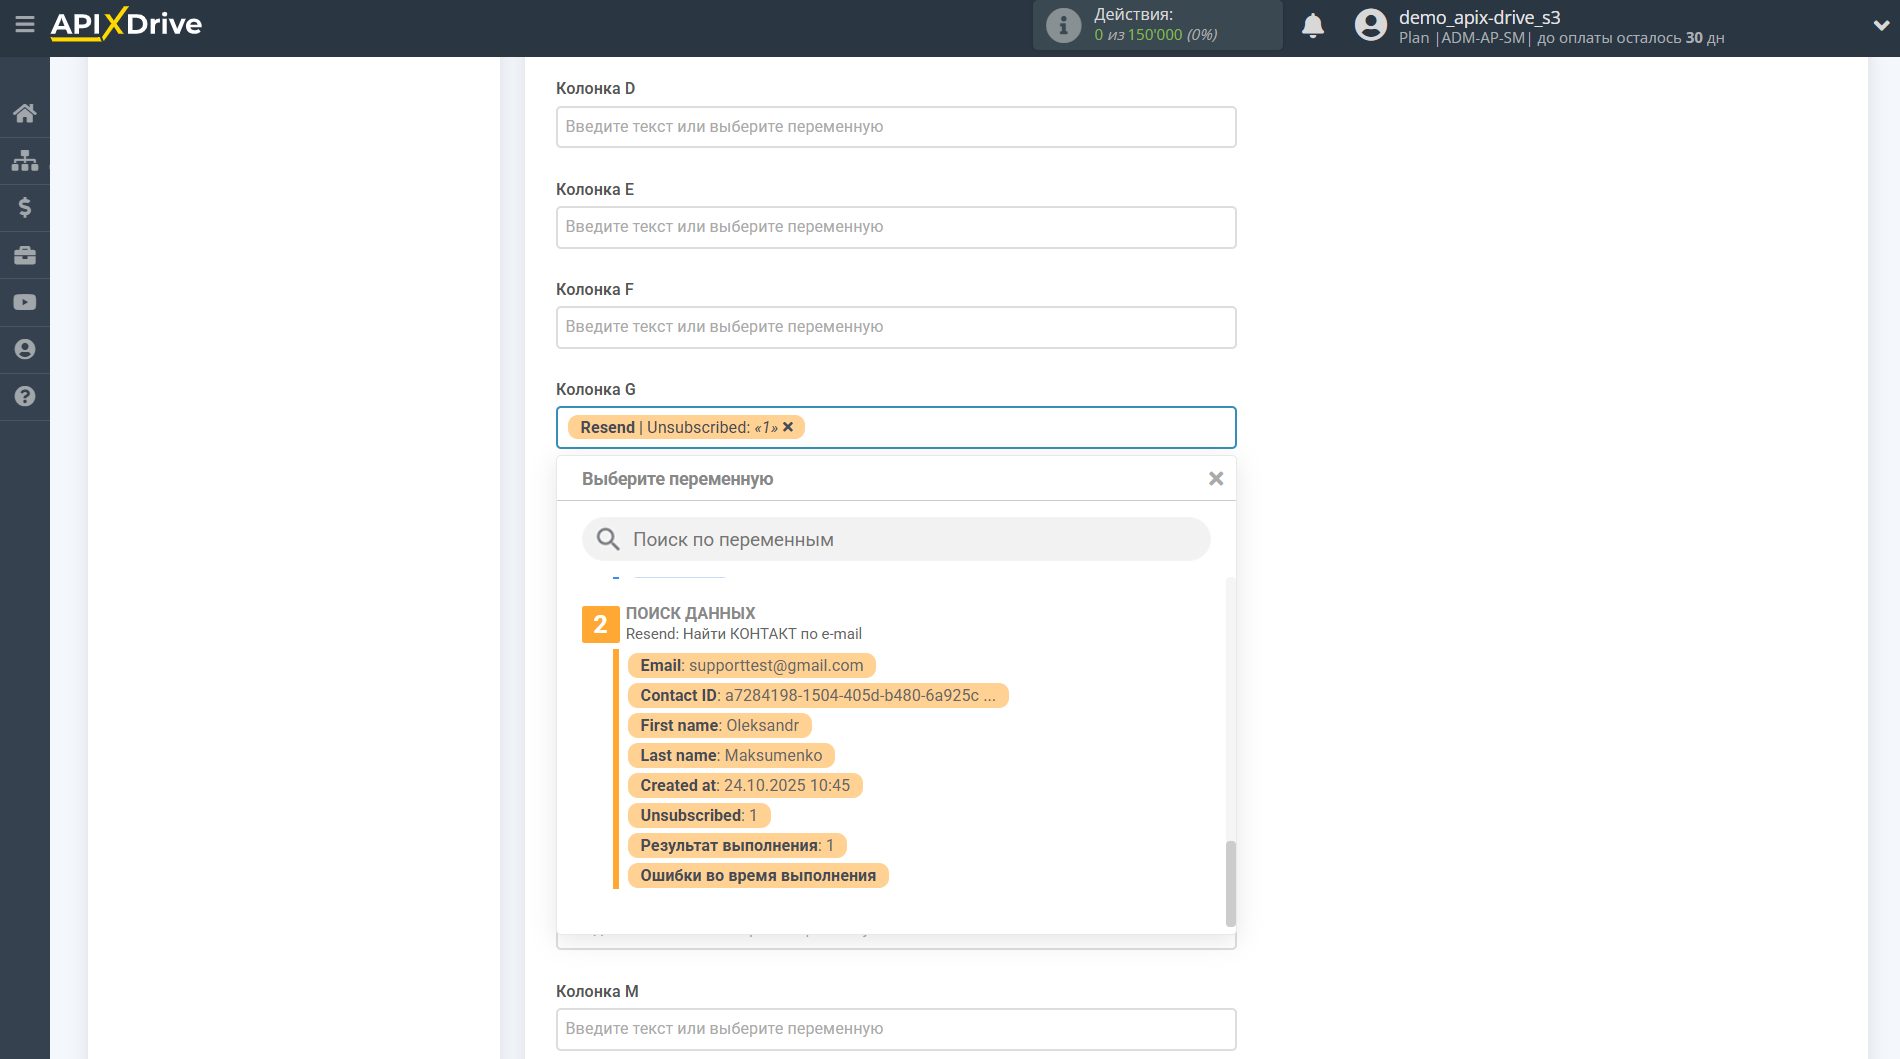Viewport: 1900px width, 1059px height.
Task: Expand the account menu chevron top-right
Action: click(1876, 25)
